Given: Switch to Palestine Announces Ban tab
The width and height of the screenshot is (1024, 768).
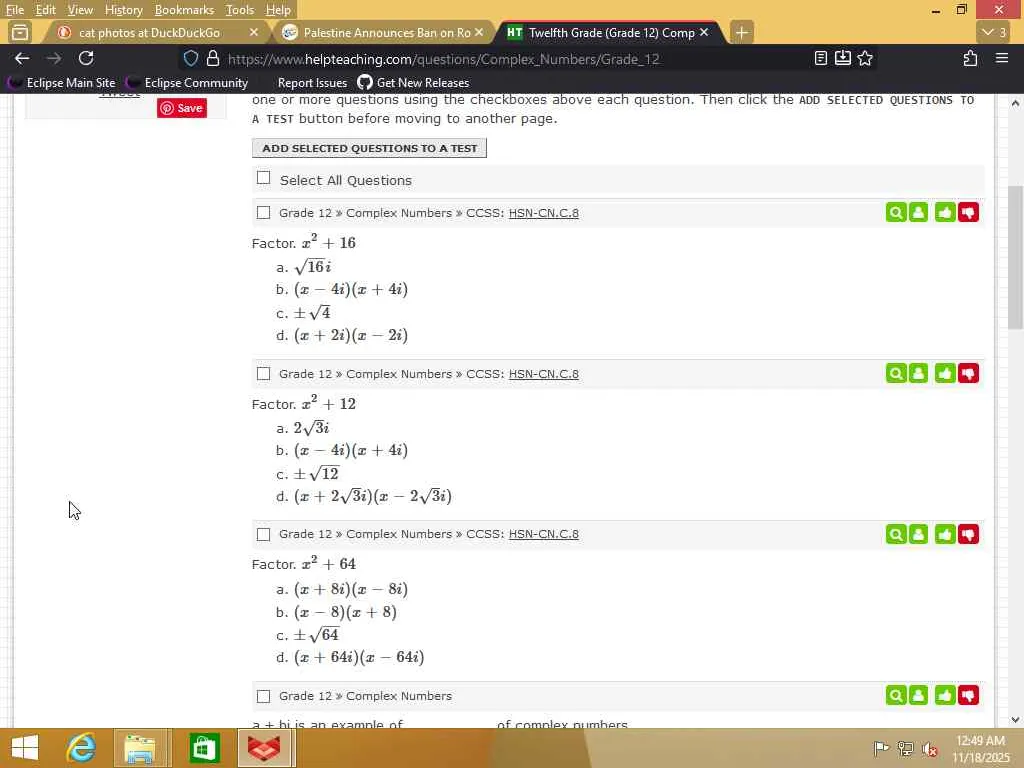Looking at the screenshot, I should pyautogui.click(x=387, y=33).
